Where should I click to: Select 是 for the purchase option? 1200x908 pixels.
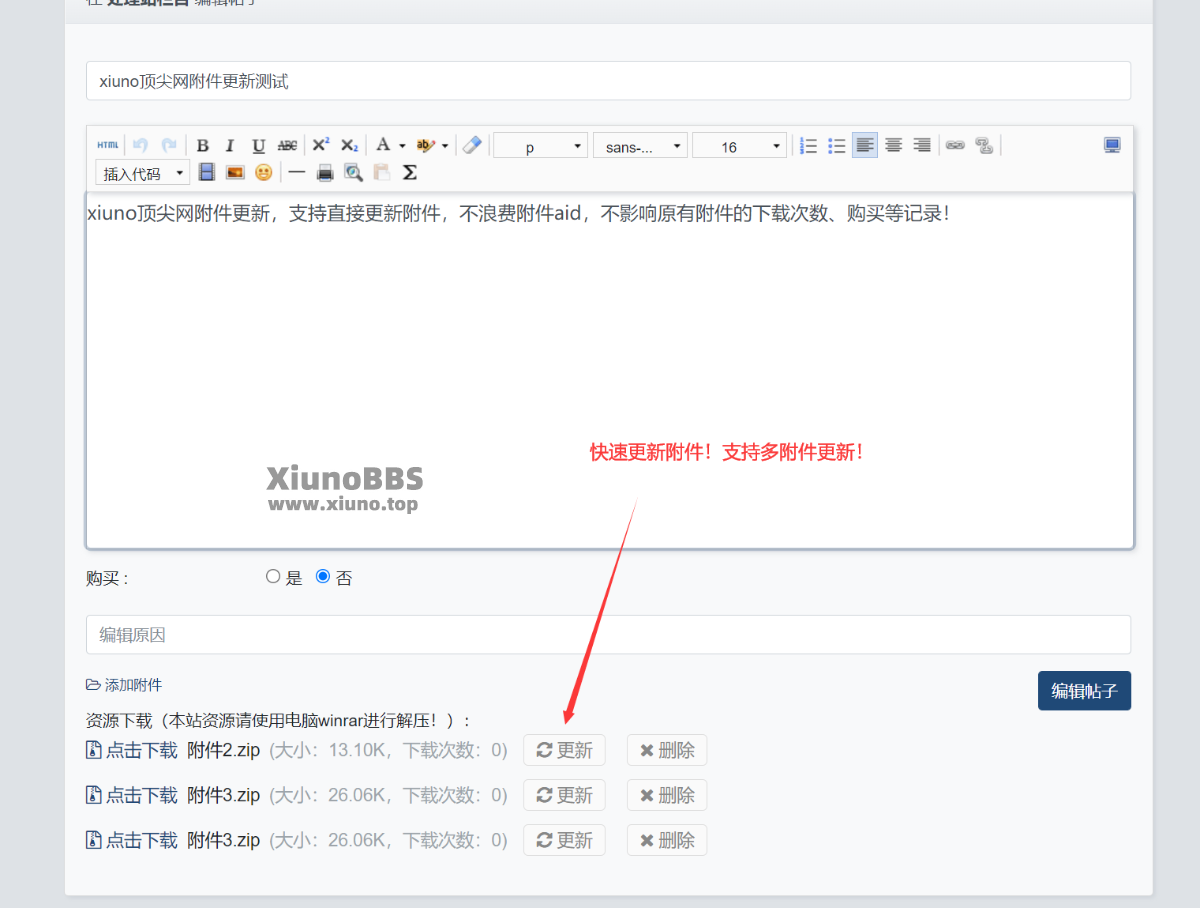[x=273, y=577]
